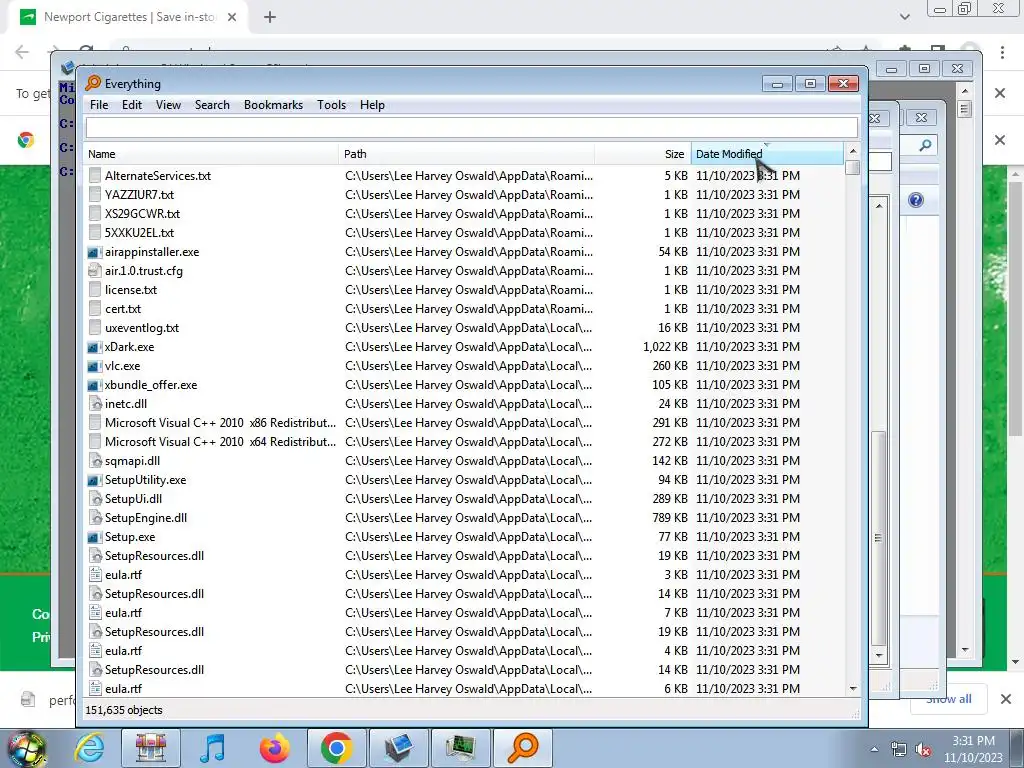Click the taskbar clock 3:31 PM
The height and width of the screenshot is (768, 1024).
coord(973,741)
